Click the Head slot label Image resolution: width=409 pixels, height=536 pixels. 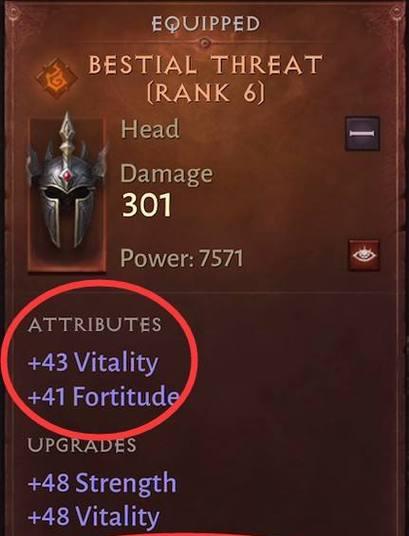150,129
